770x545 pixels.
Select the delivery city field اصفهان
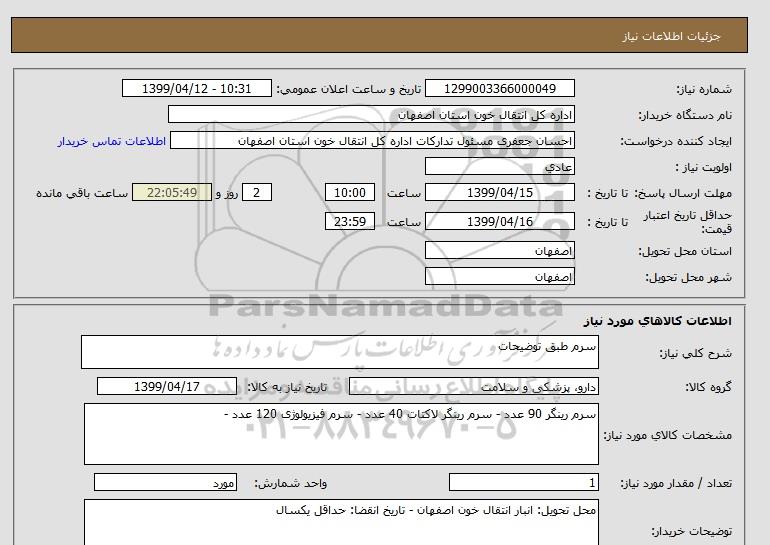(500, 276)
